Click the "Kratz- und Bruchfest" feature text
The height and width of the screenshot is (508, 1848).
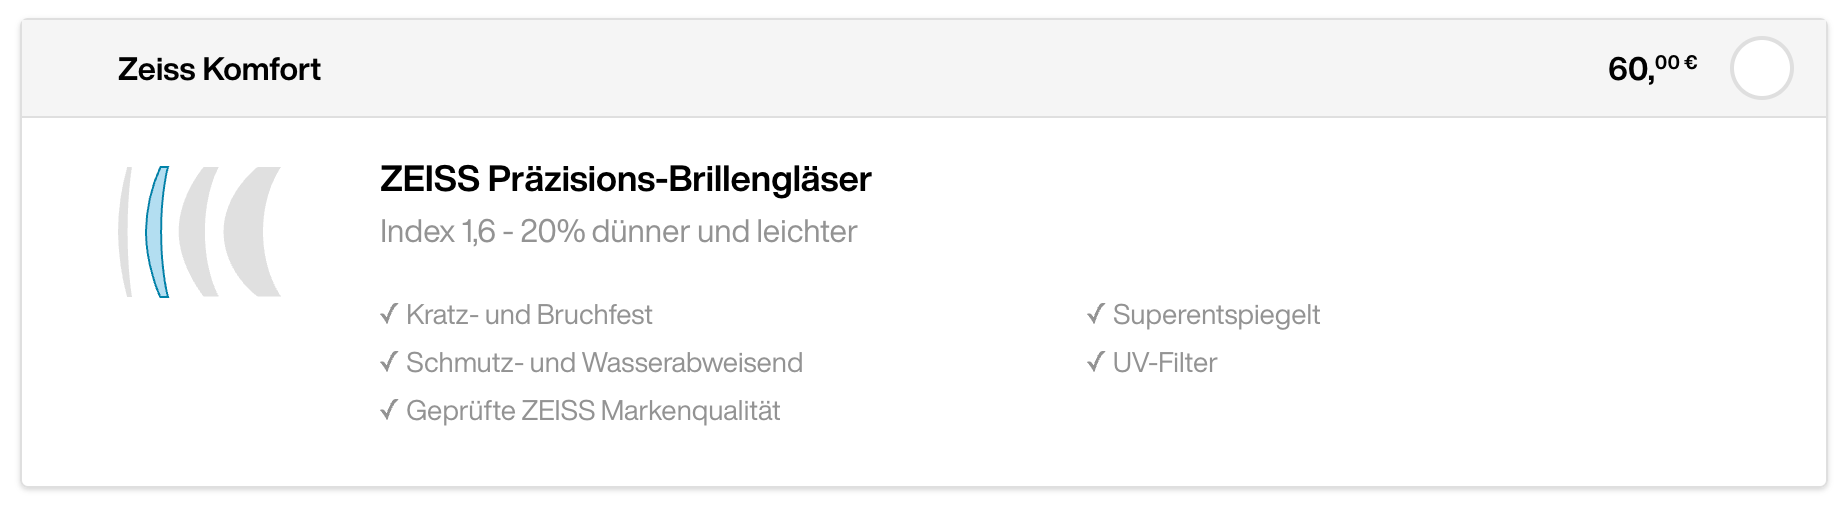[529, 315]
